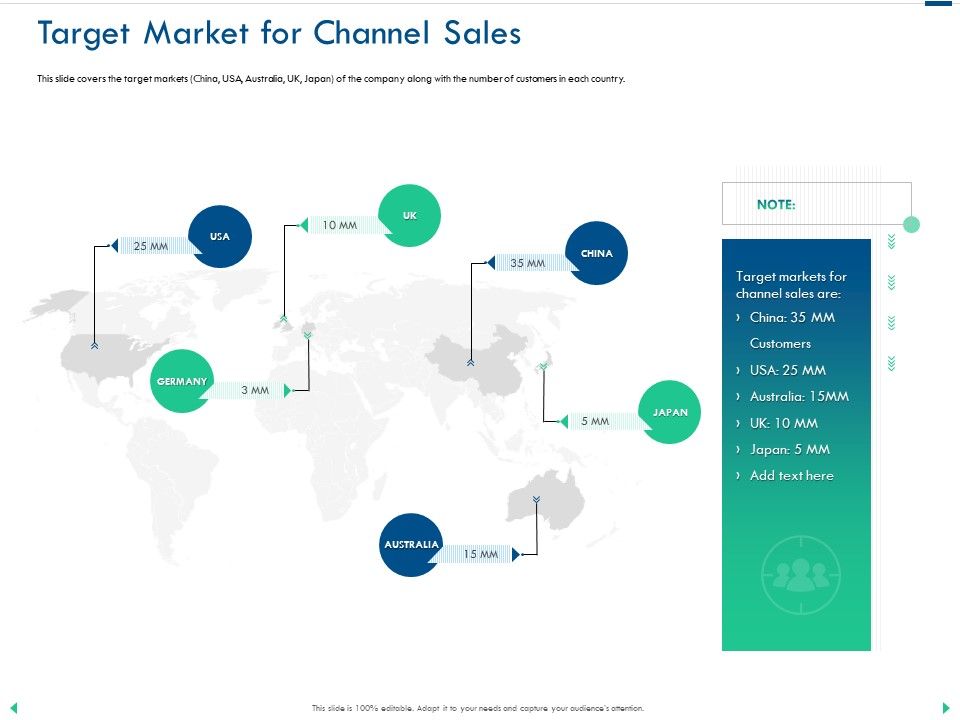Select the slide title Target Market for Channel Sales
960x720 pixels.
279,33
